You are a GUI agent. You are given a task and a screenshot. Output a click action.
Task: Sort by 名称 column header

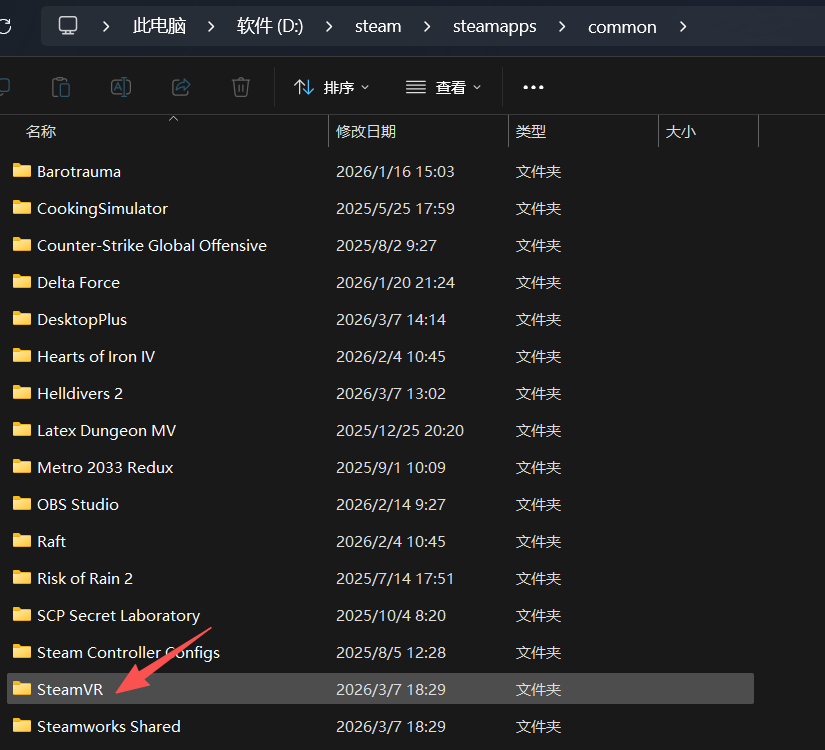[41, 132]
